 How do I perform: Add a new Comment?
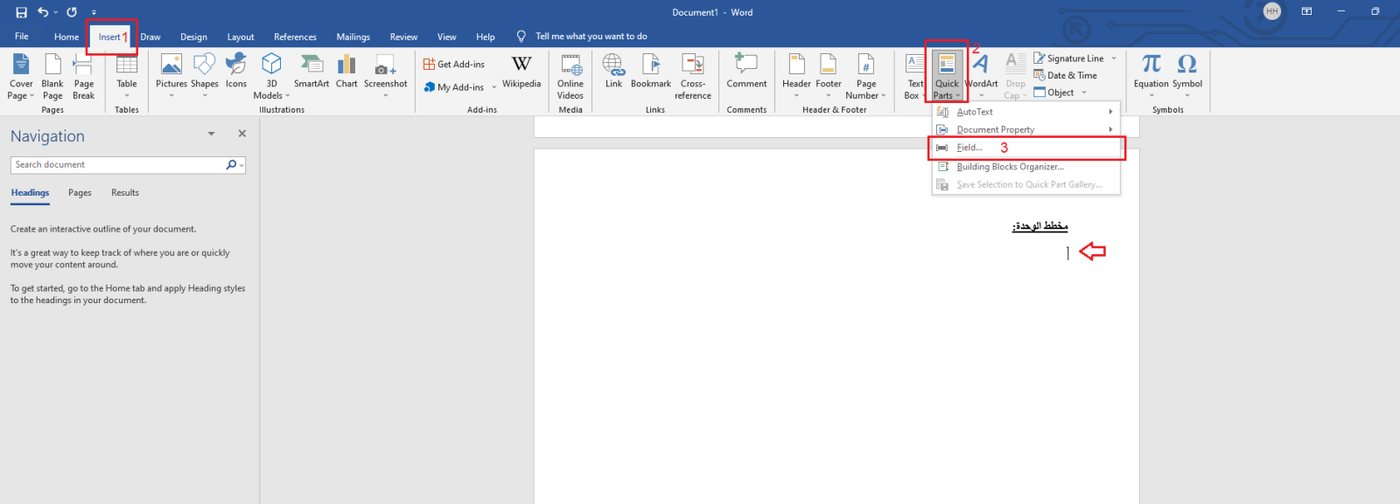pos(746,72)
